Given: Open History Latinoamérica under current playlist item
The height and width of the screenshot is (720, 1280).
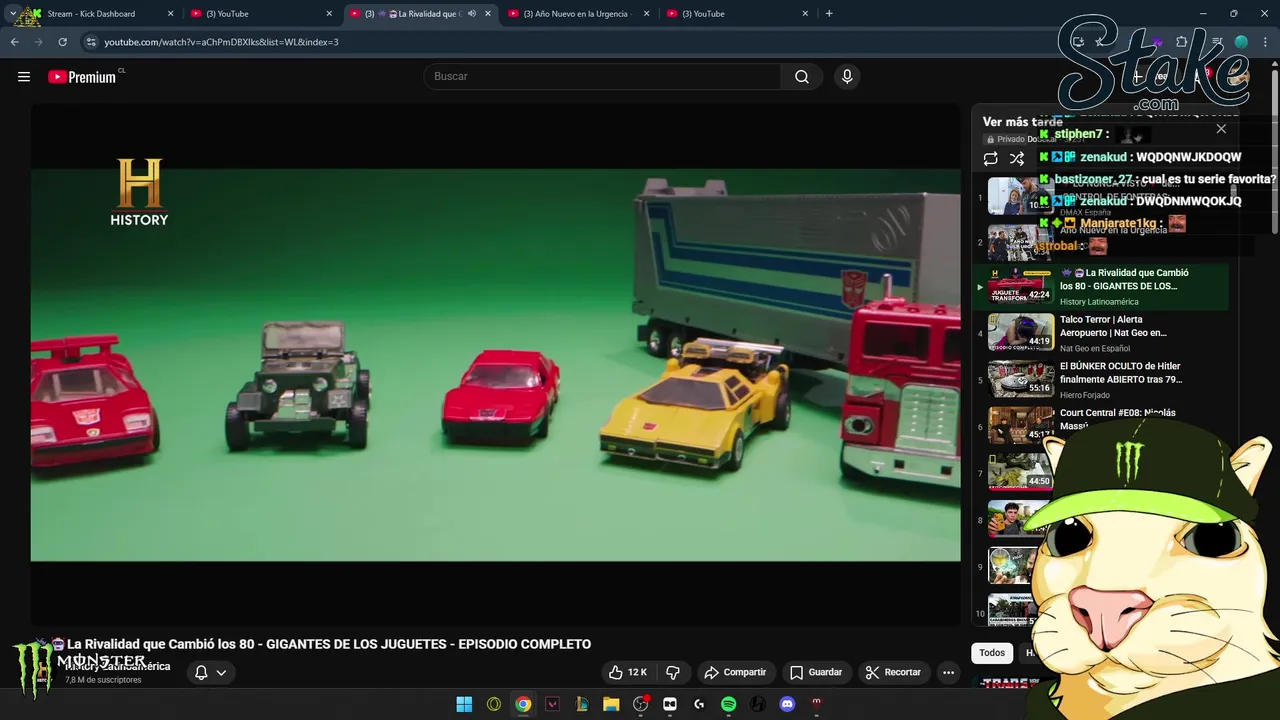Looking at the screenshot, I should (x=1099, y=302).
